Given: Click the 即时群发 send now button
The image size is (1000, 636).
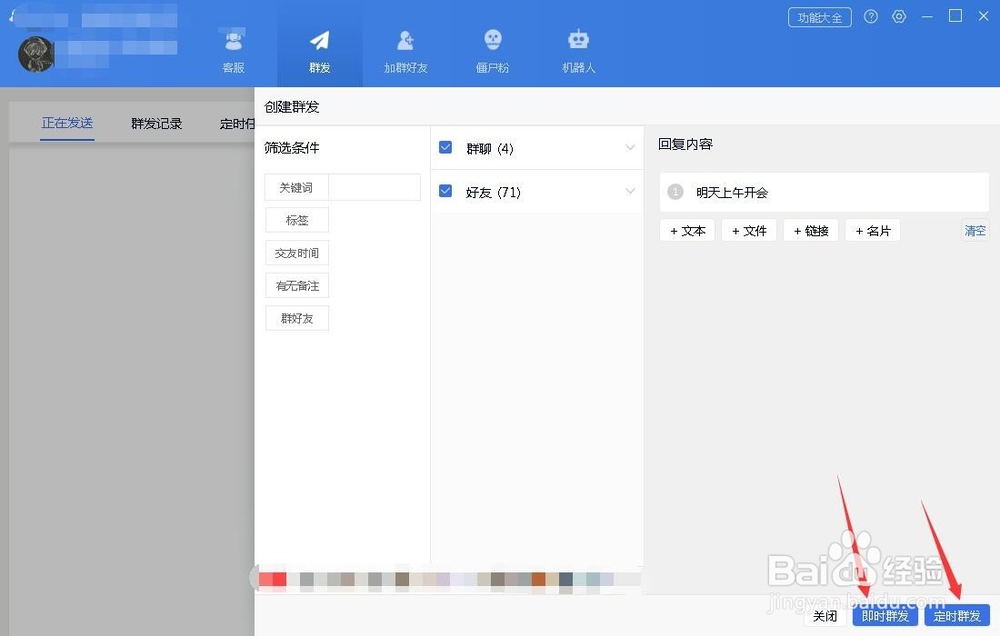Looking at the screenshot, I should [x=885, y=616].
